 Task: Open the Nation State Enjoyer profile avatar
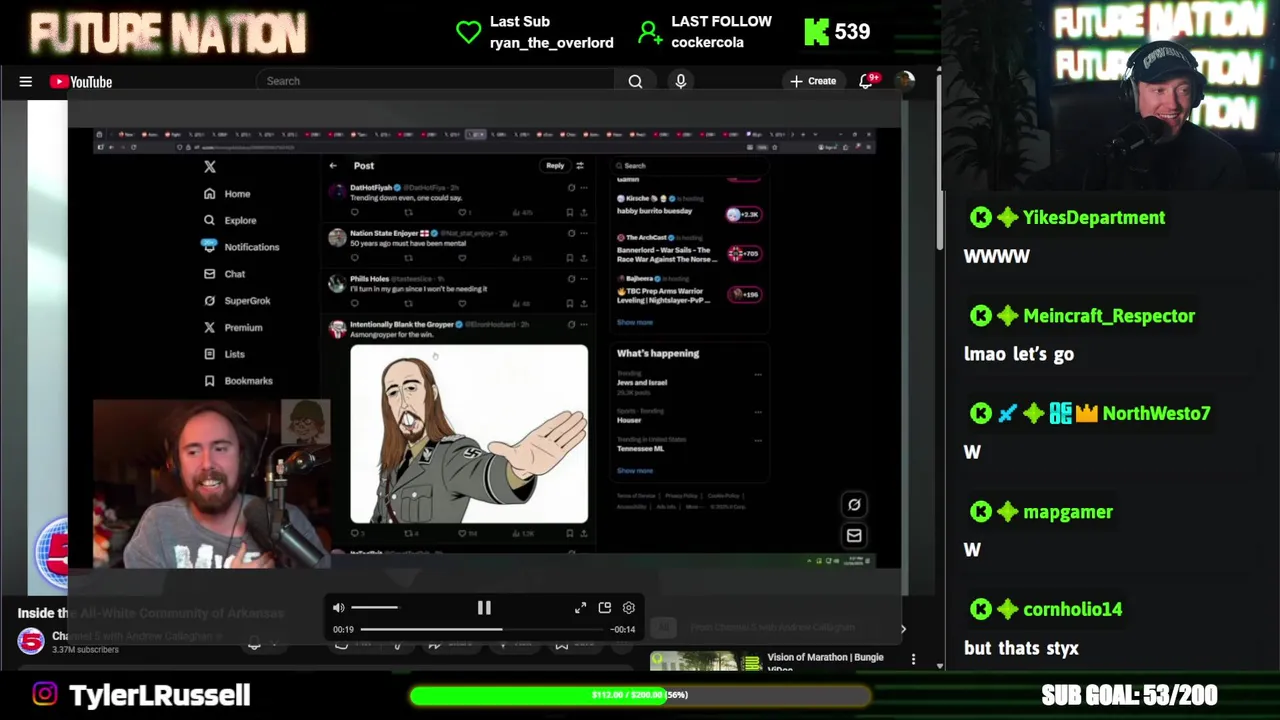pos(337,238)
